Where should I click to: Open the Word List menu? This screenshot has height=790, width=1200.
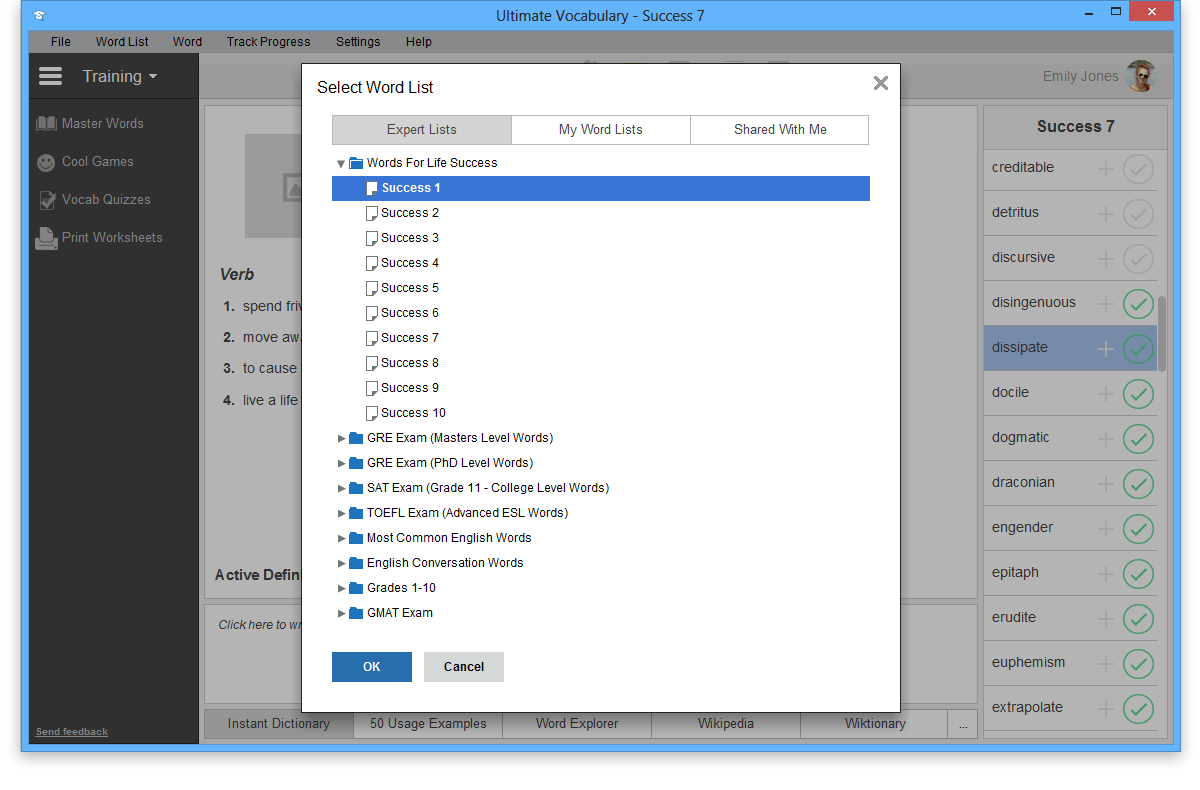tap(122, 42)
